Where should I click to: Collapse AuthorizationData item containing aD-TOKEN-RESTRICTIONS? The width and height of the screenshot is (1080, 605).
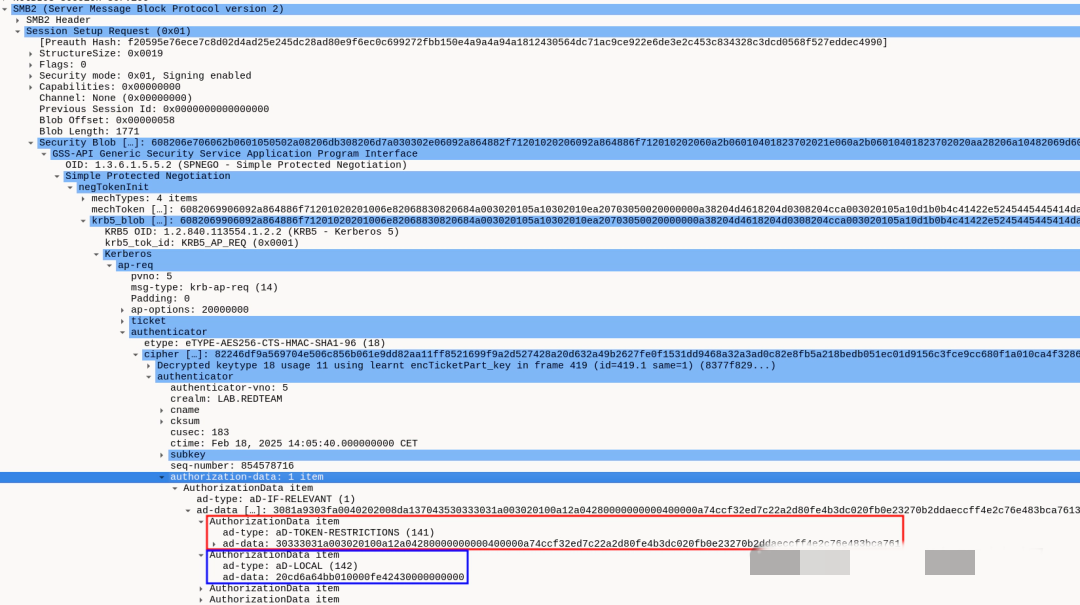(x=201, y=522)
